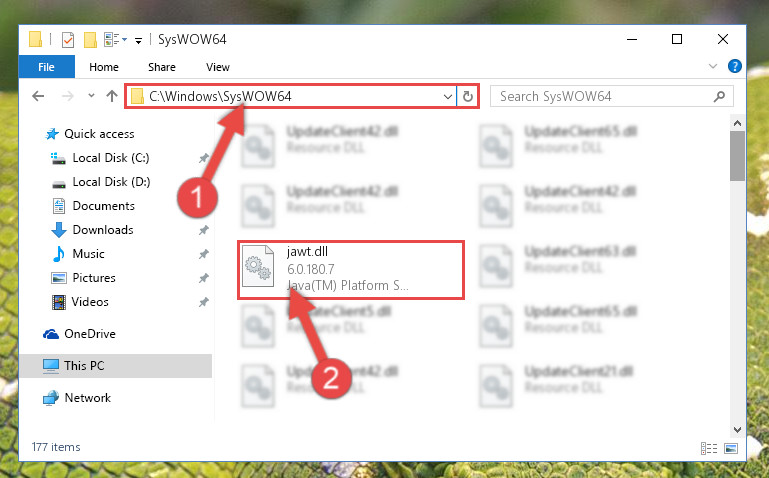This screenshot has height=478, width=769.
Task: Expand the address bar history dropdown
Action: [447, 97]
